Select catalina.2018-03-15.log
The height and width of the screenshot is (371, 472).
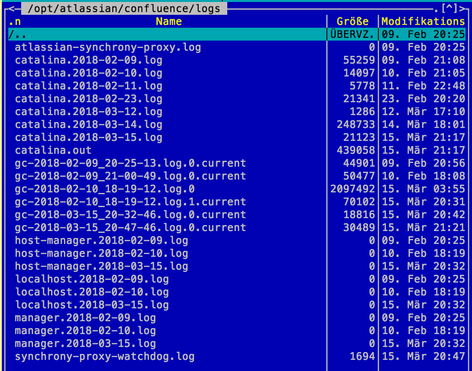click(x=89, y=138)
